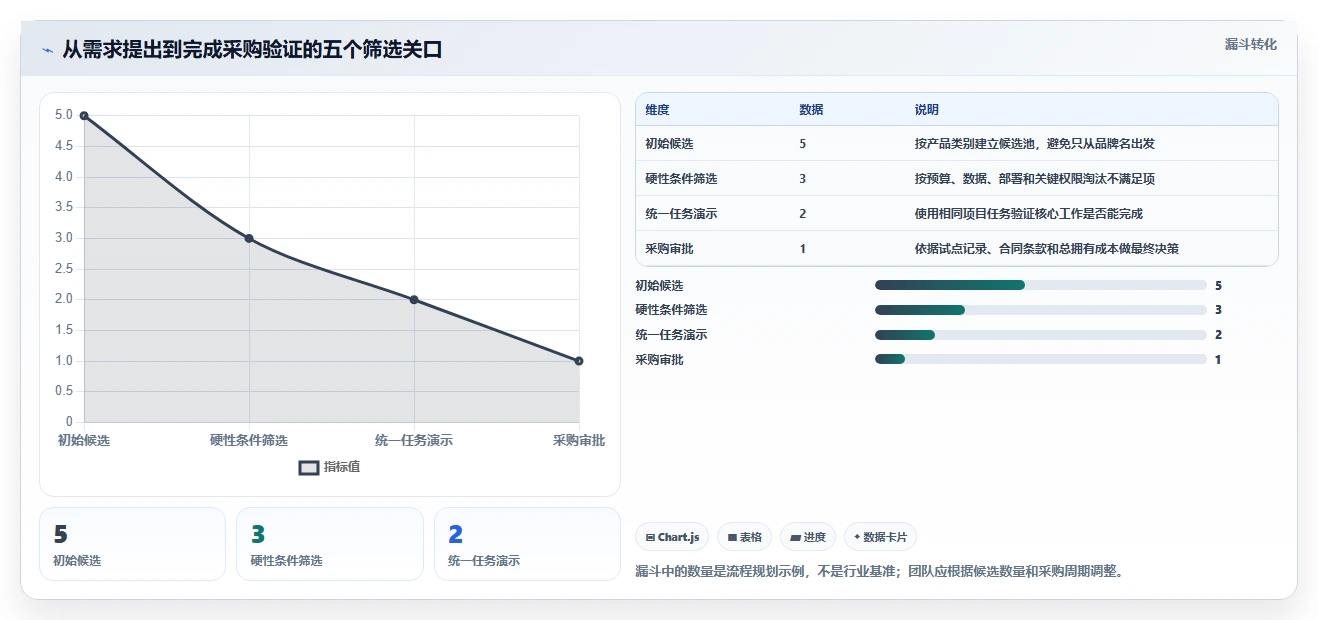Open the stat card showing 3 硬性条件筛选
The image size is (1318, 620).
point(330,544)
